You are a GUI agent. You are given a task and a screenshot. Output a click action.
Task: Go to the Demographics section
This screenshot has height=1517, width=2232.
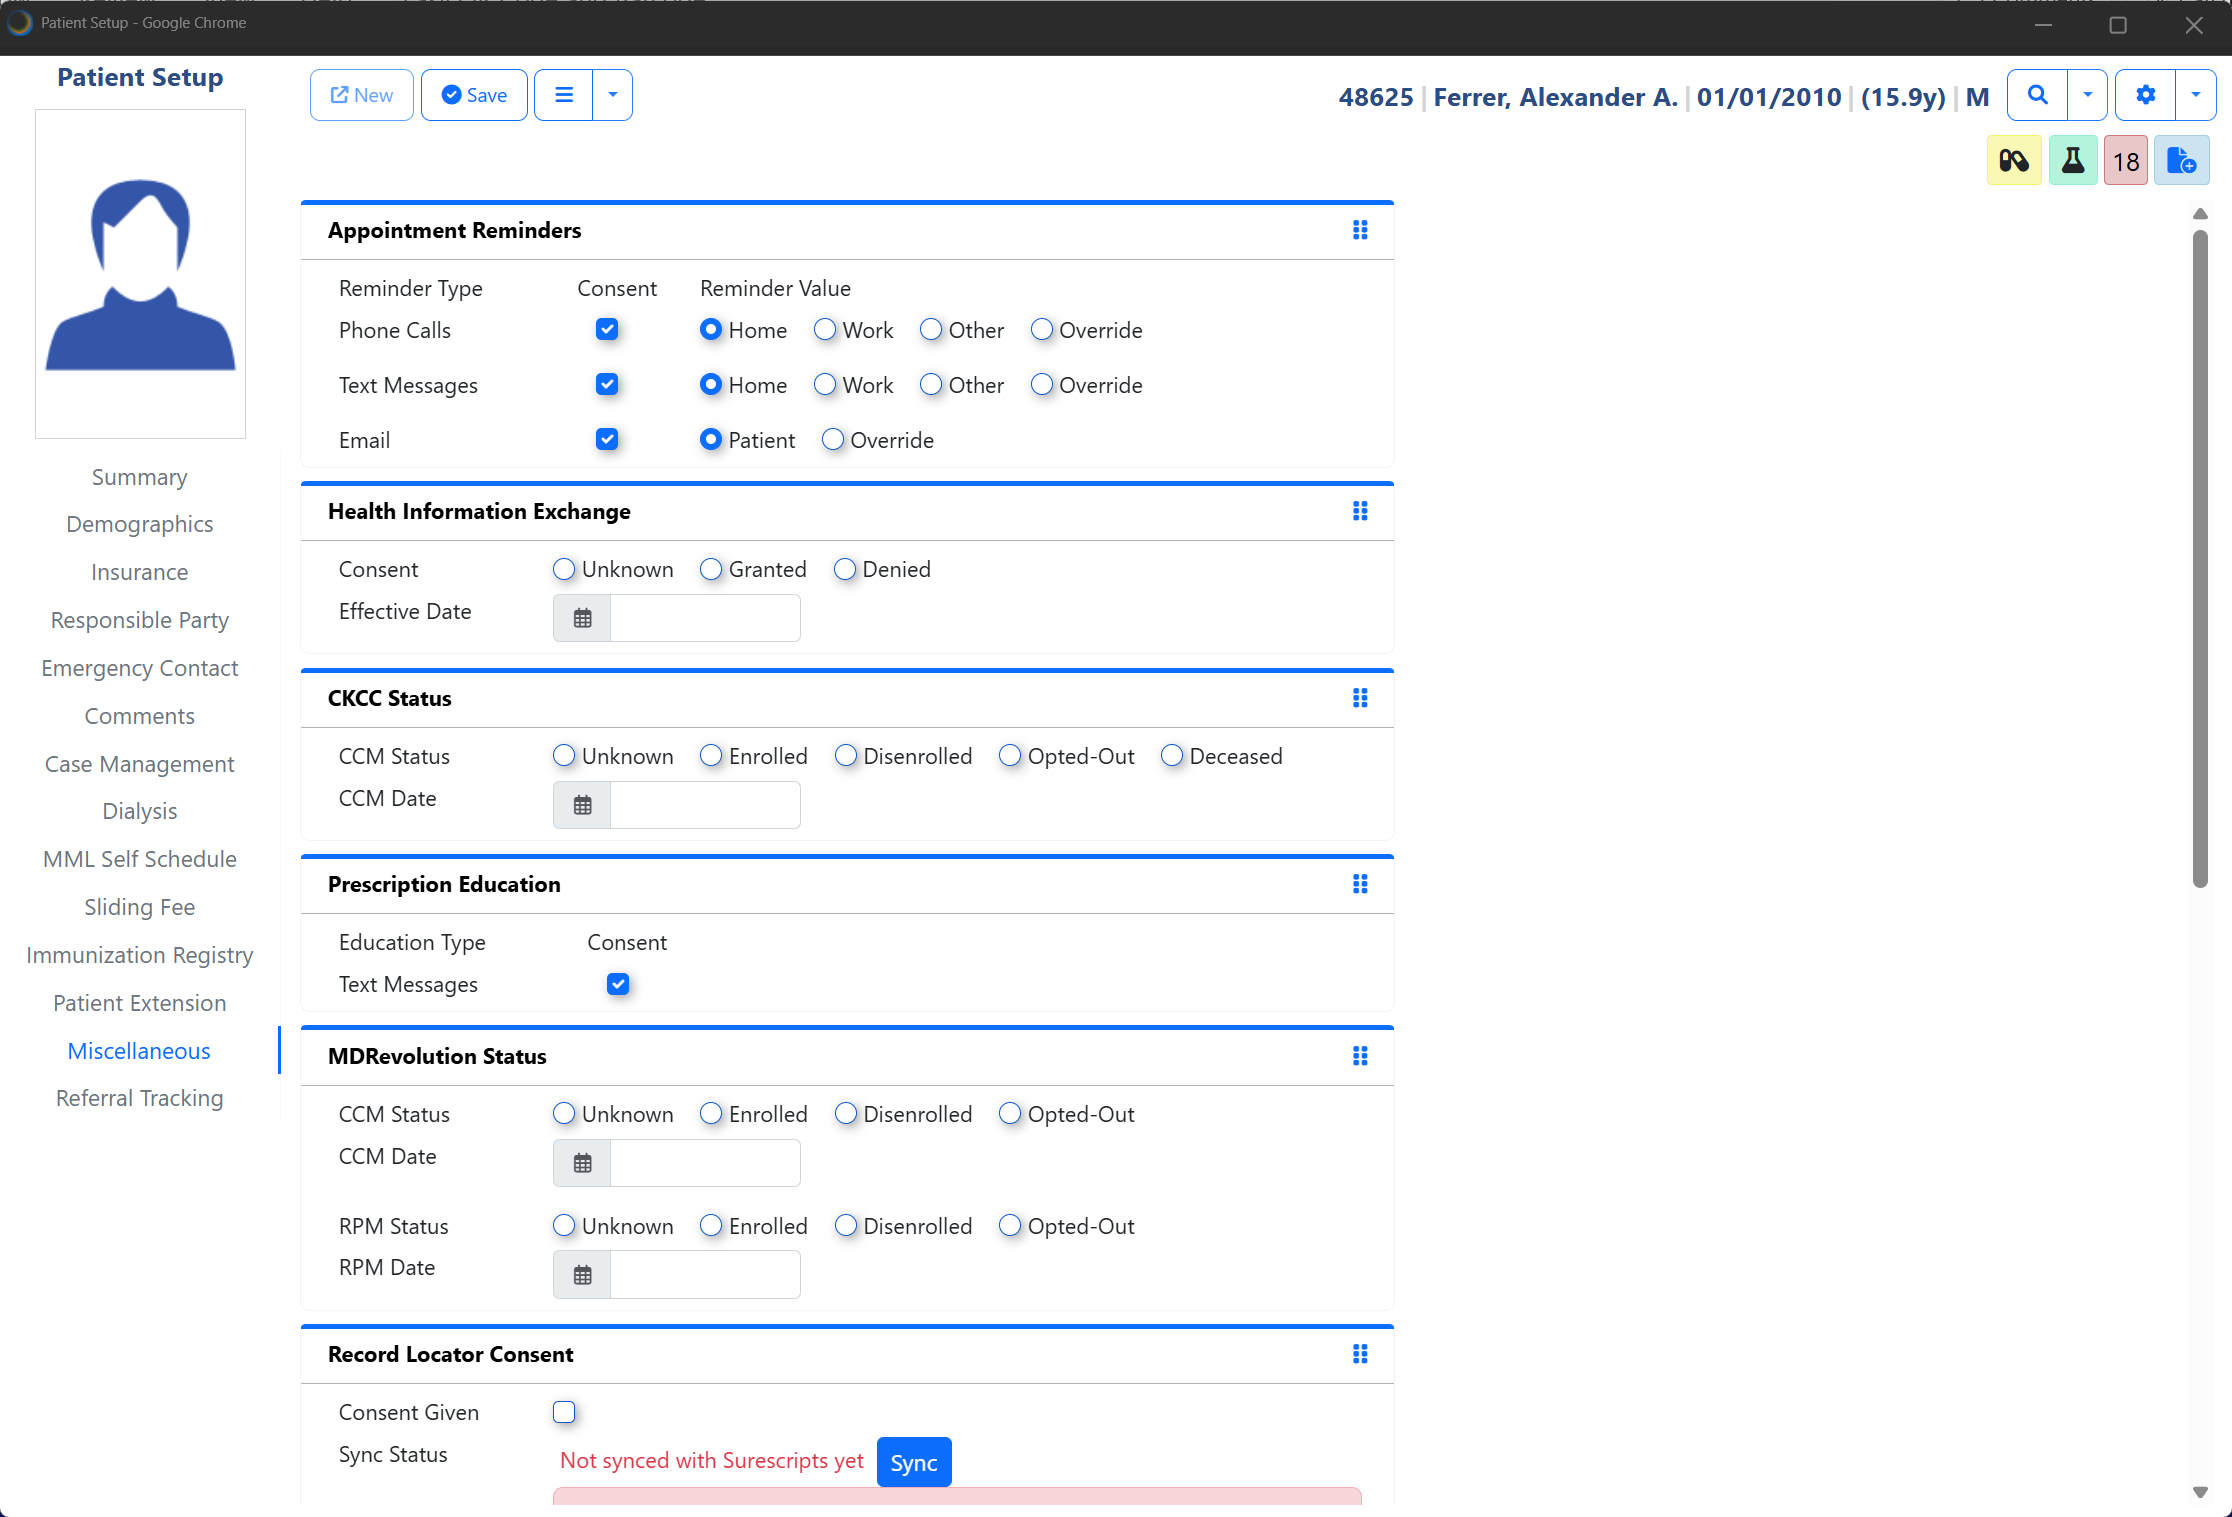pos(139,524)
